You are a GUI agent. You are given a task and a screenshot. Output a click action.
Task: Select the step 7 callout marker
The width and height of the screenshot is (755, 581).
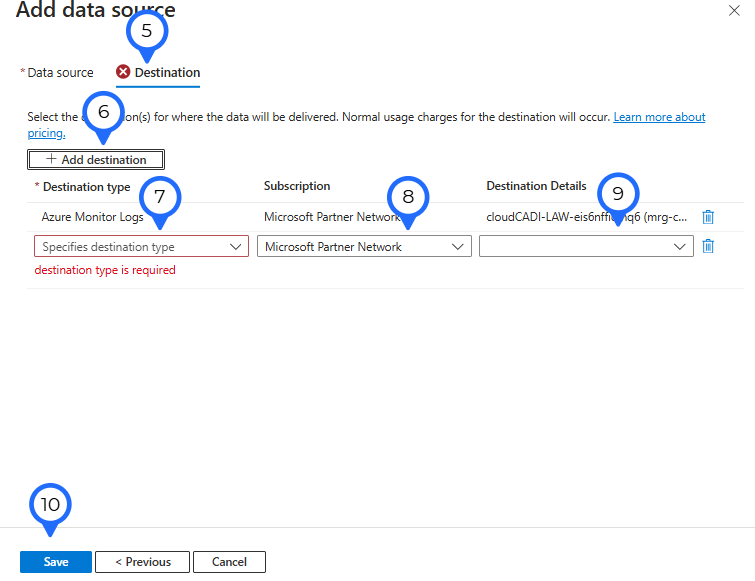[159, 197]
